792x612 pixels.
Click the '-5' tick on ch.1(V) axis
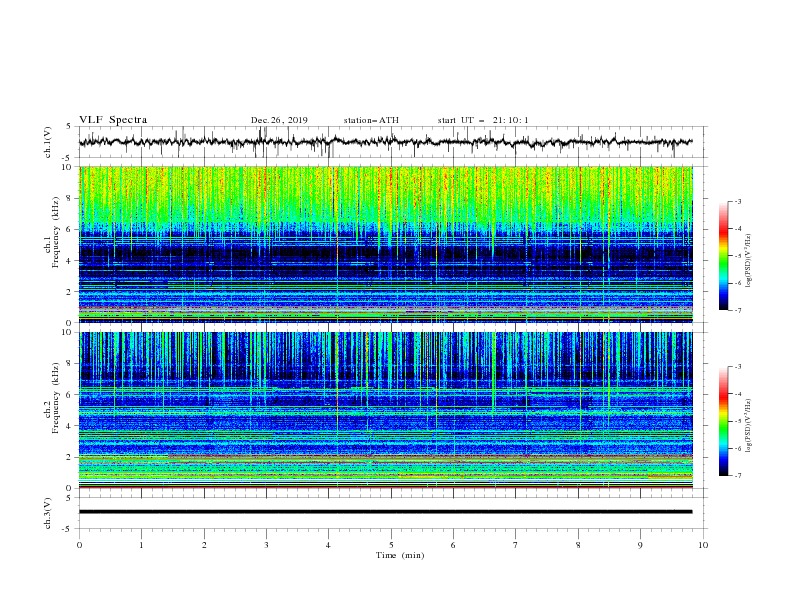coord(67,158)
